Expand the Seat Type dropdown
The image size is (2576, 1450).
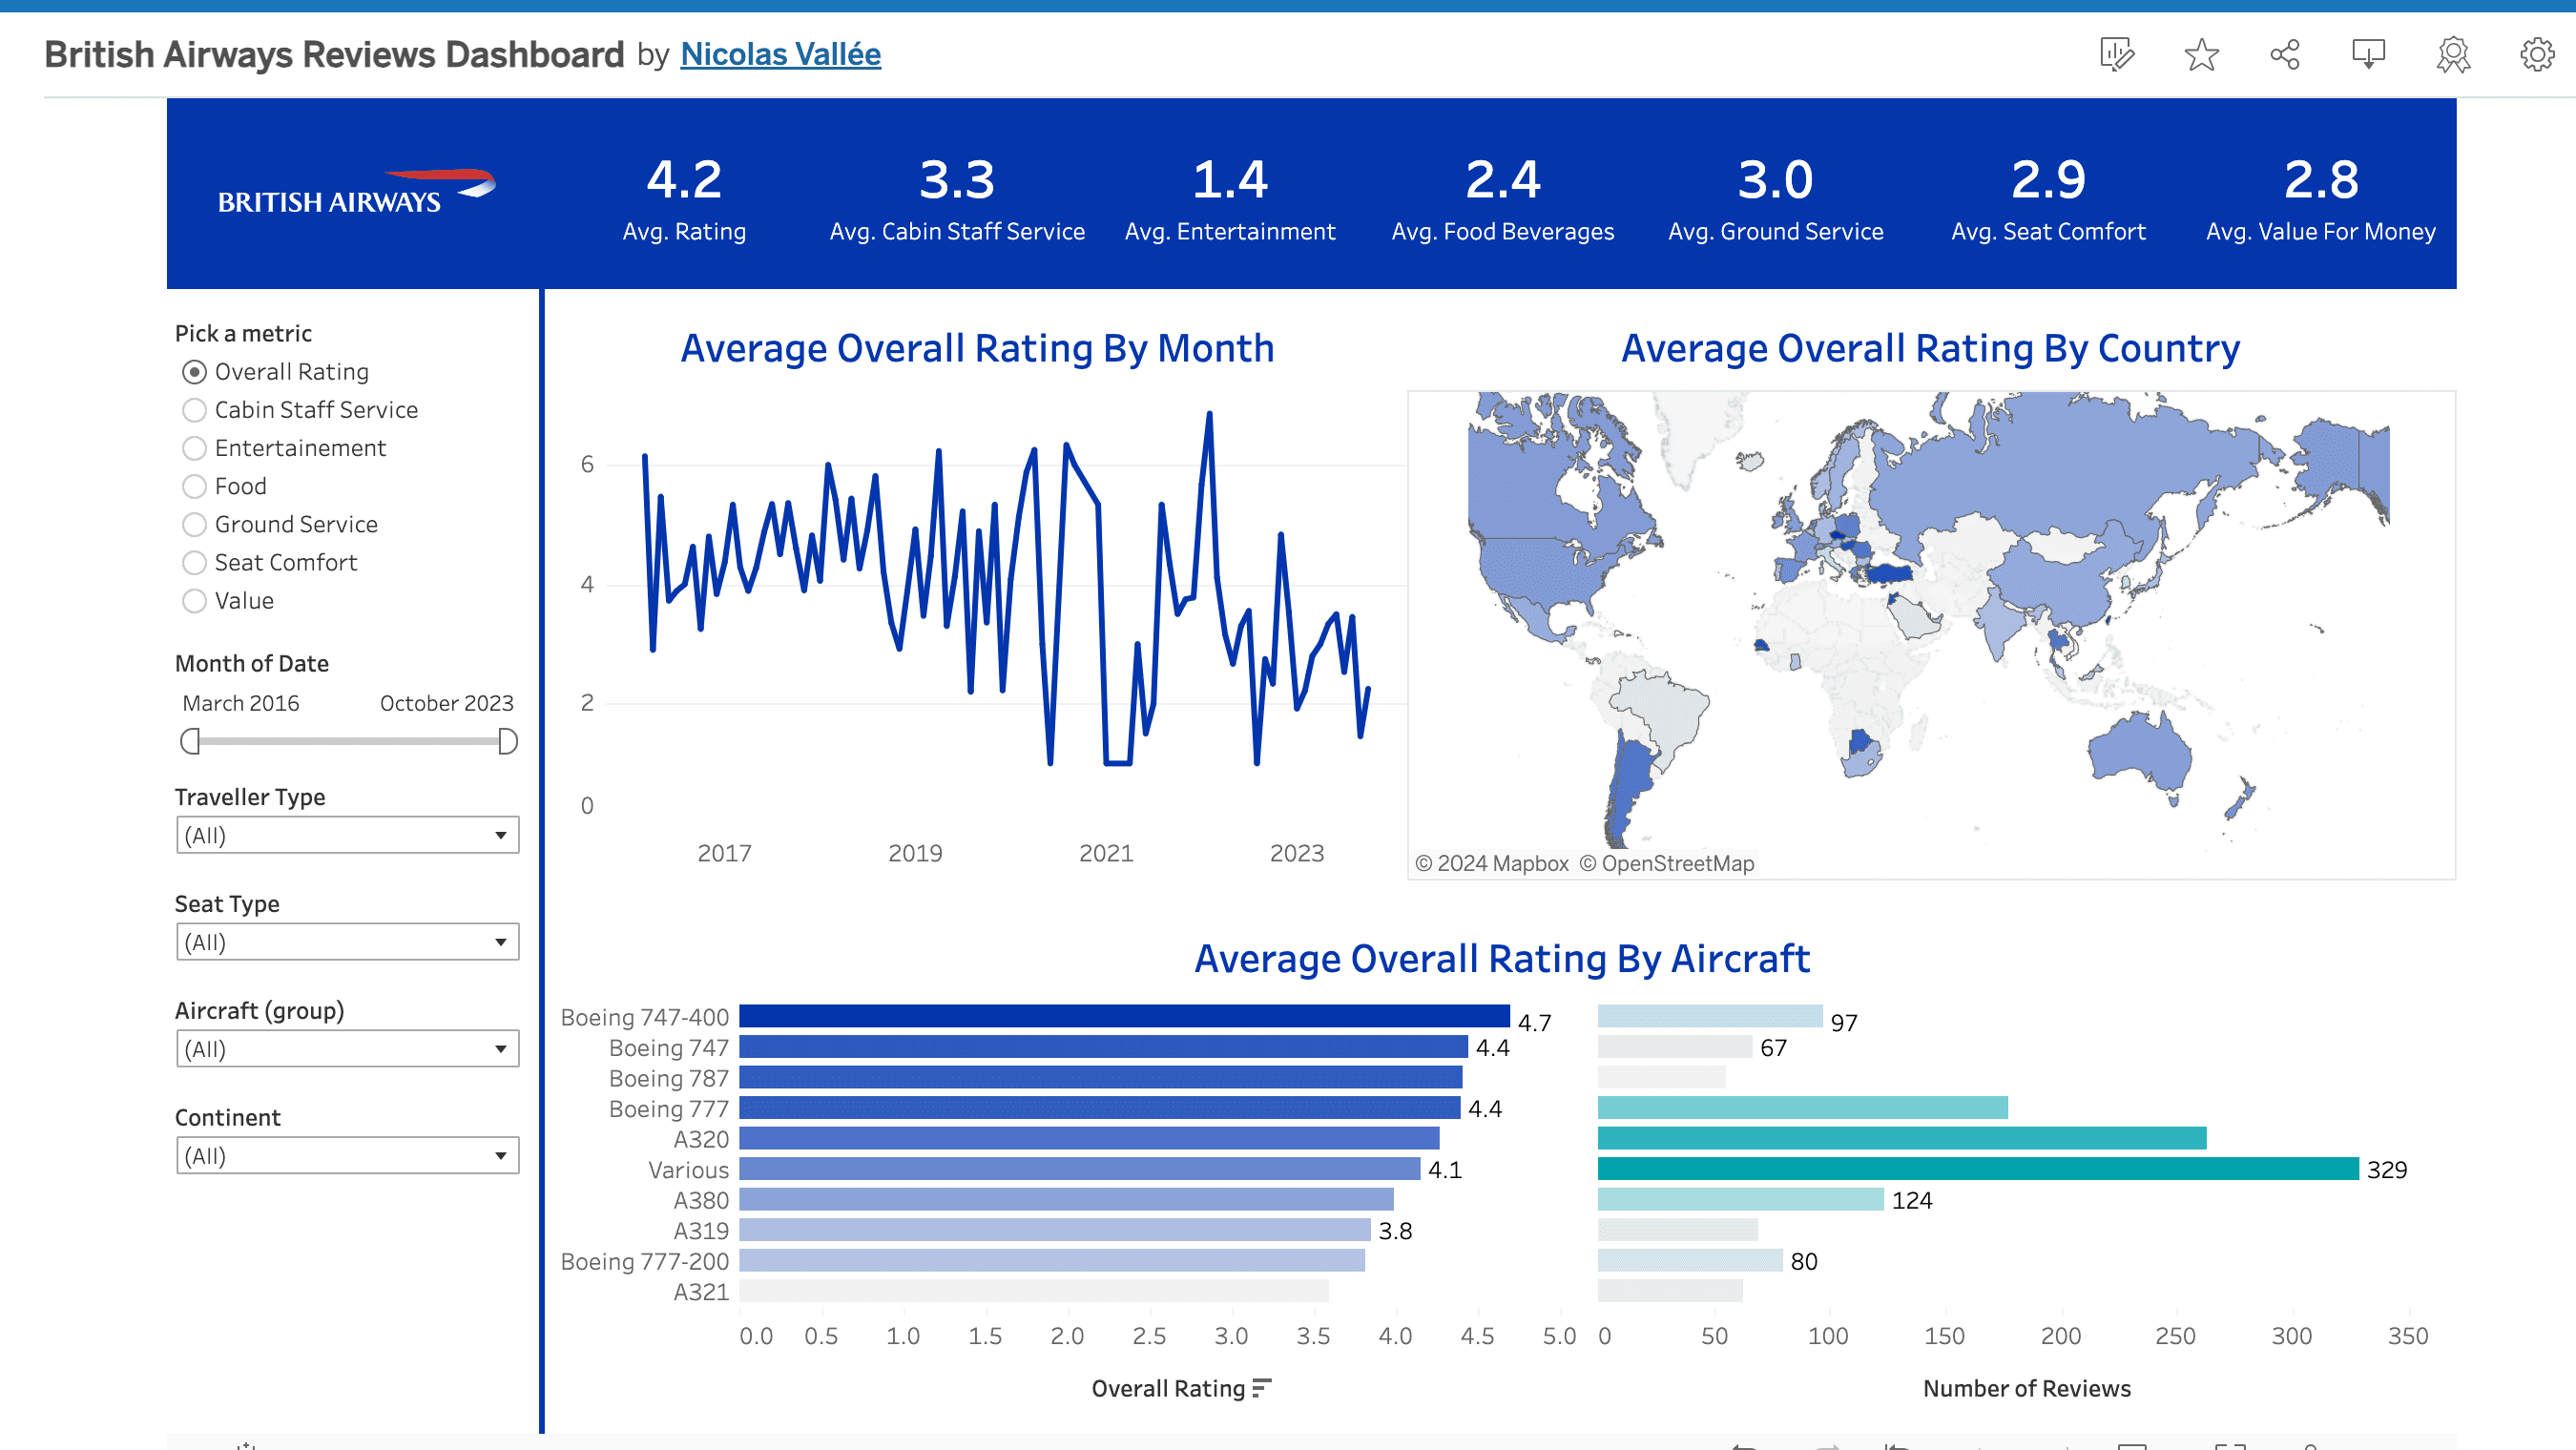347,942
